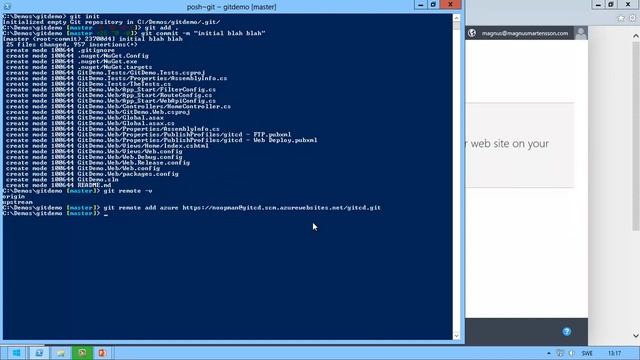Click the '25 files changed' output line
The image size is (640, 360).
[71, 44]
